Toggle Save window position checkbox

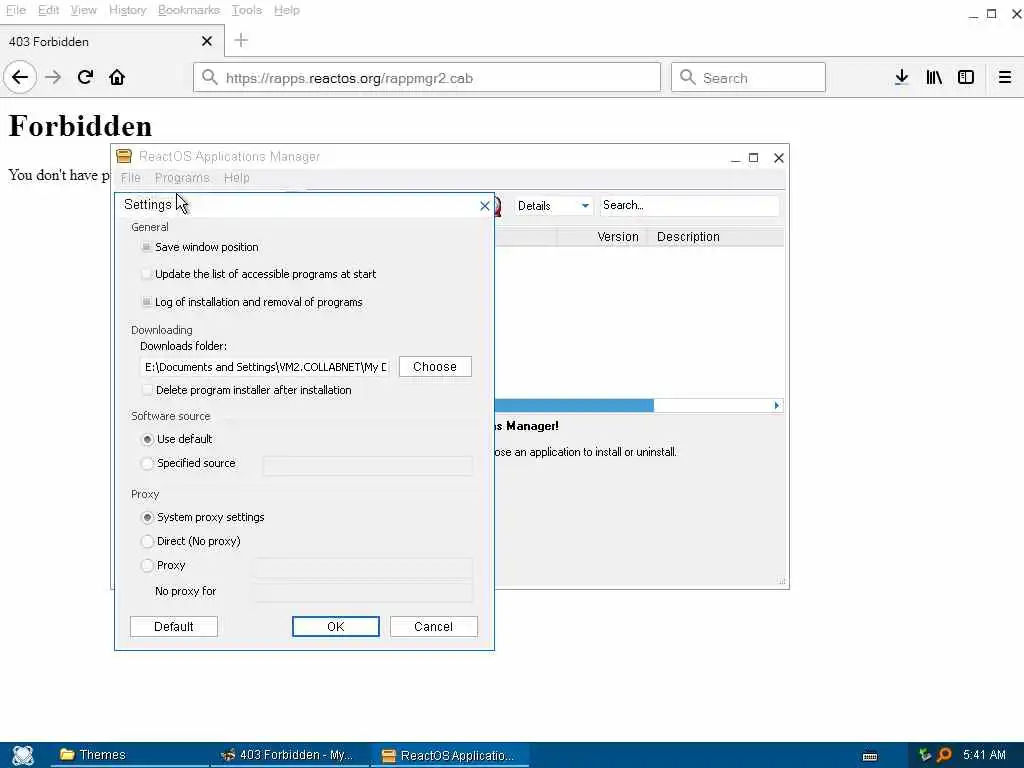[x=146, y=247]
